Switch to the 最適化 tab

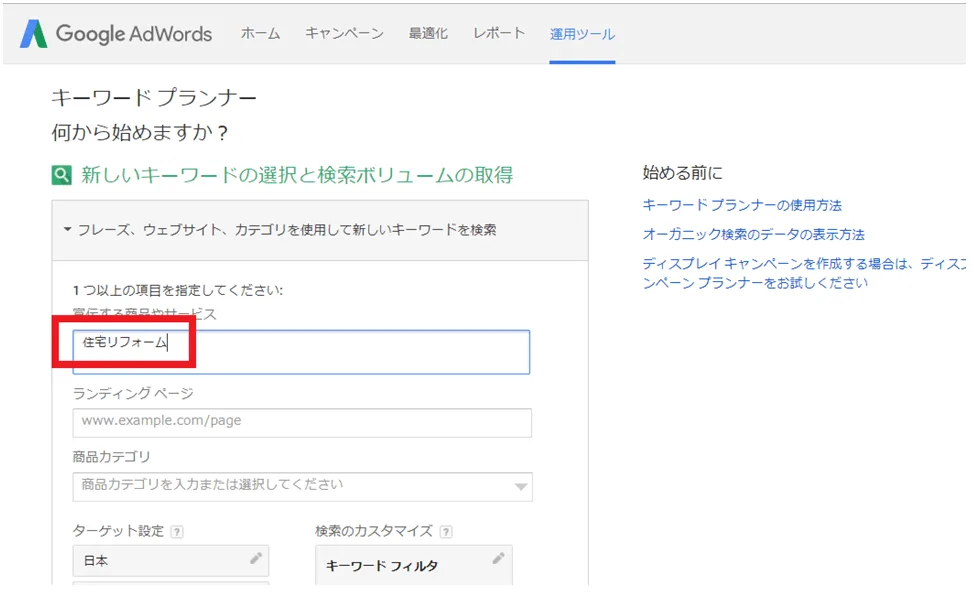click(428, 34)
